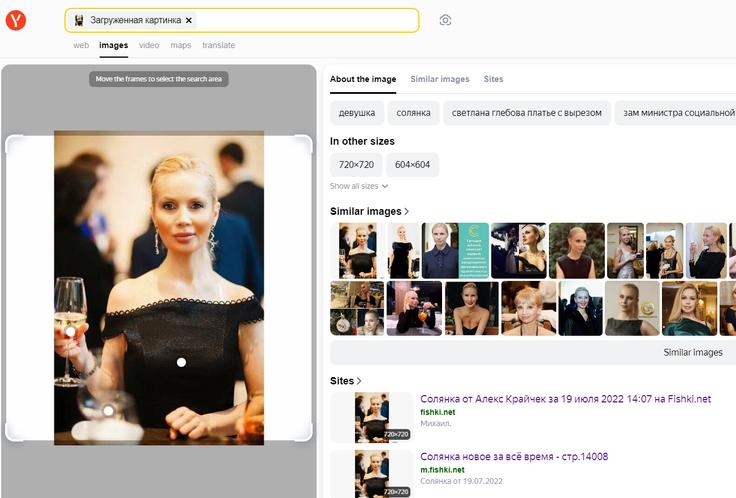Click the Михаил snippet text
The width and height of the screenshot is (736, 498).
point(436,423)
